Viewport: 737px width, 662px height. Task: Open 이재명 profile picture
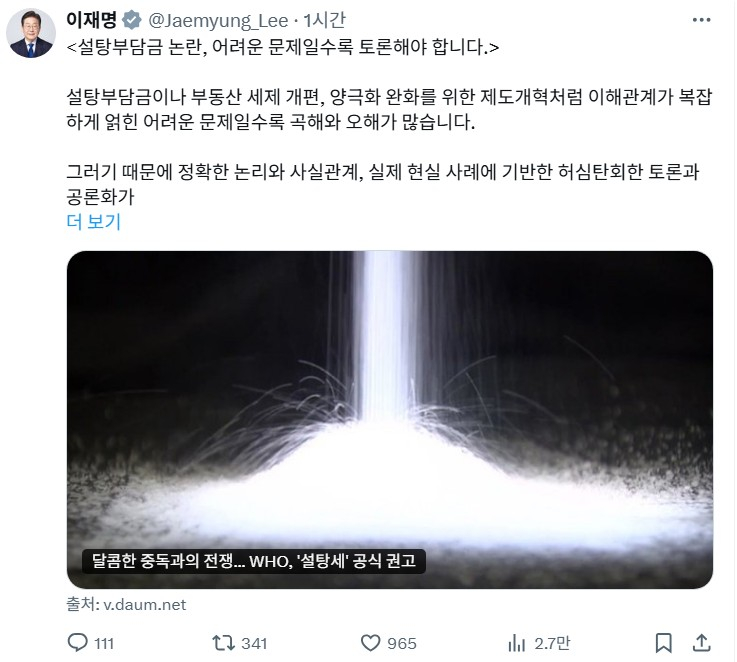tap(31, 34)
